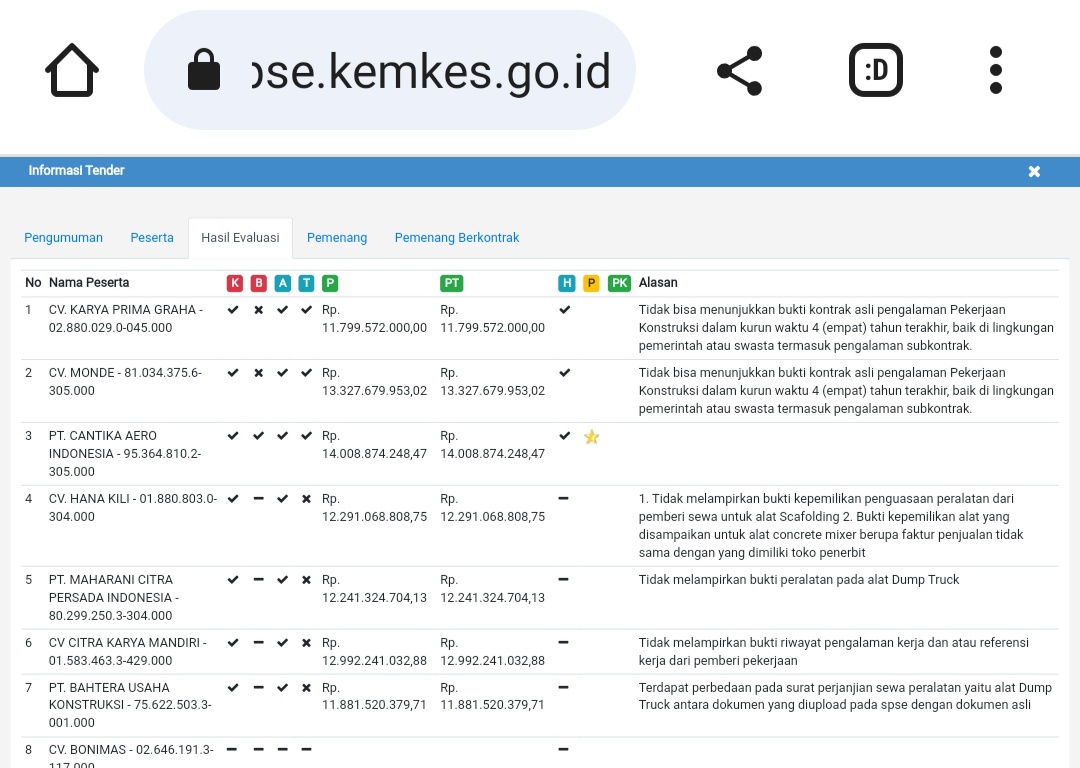Click the 'riwayat pengalaman kerja' reason text

[833, 652]
